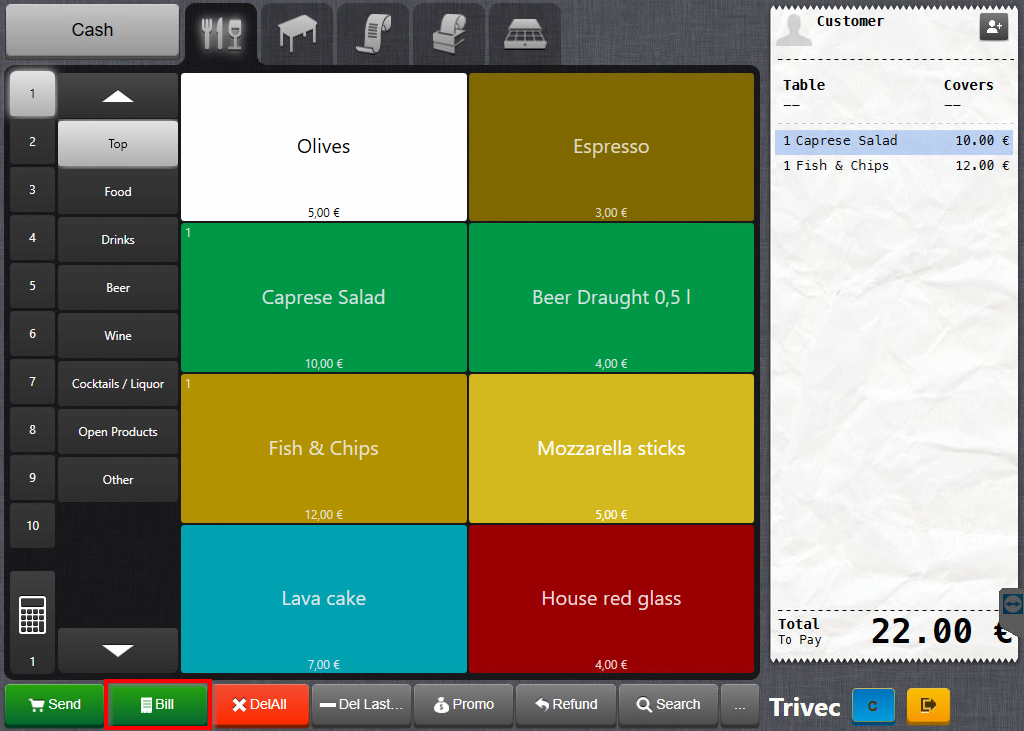Click the orange logout icon

pyautogui.click(x=928, y=706)
